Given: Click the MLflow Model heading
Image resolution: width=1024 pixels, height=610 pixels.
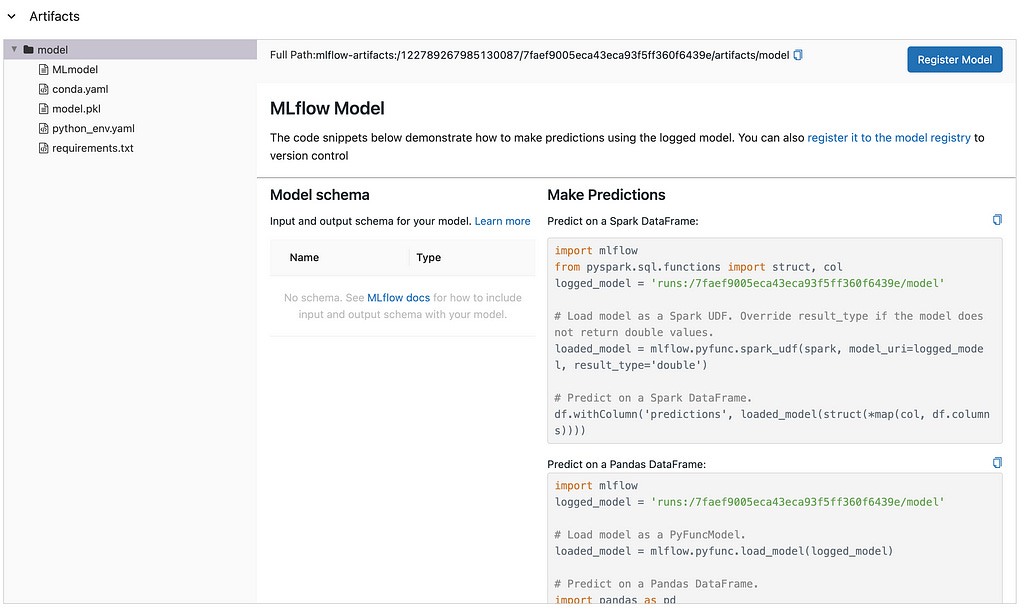Looking at the screenshot, I should [327, 108].
